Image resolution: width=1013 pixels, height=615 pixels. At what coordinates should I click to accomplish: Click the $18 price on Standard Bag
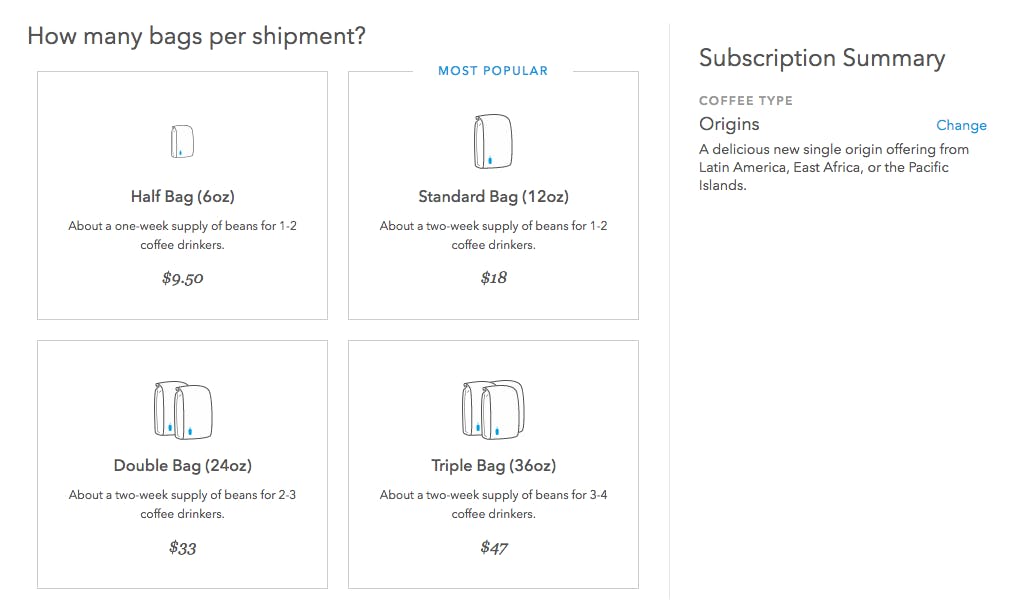click(x=493, y=278)
